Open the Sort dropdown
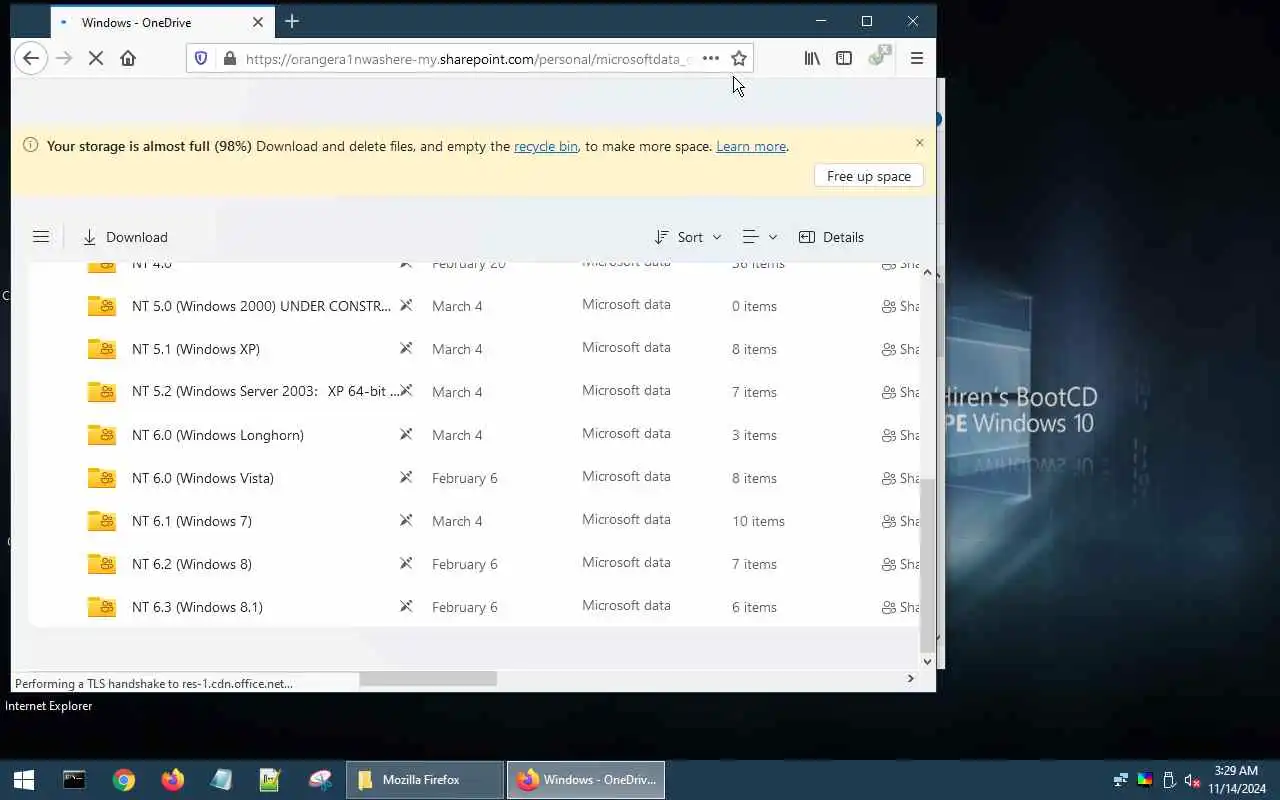1280x800 pixels. (x=688, y=237)
